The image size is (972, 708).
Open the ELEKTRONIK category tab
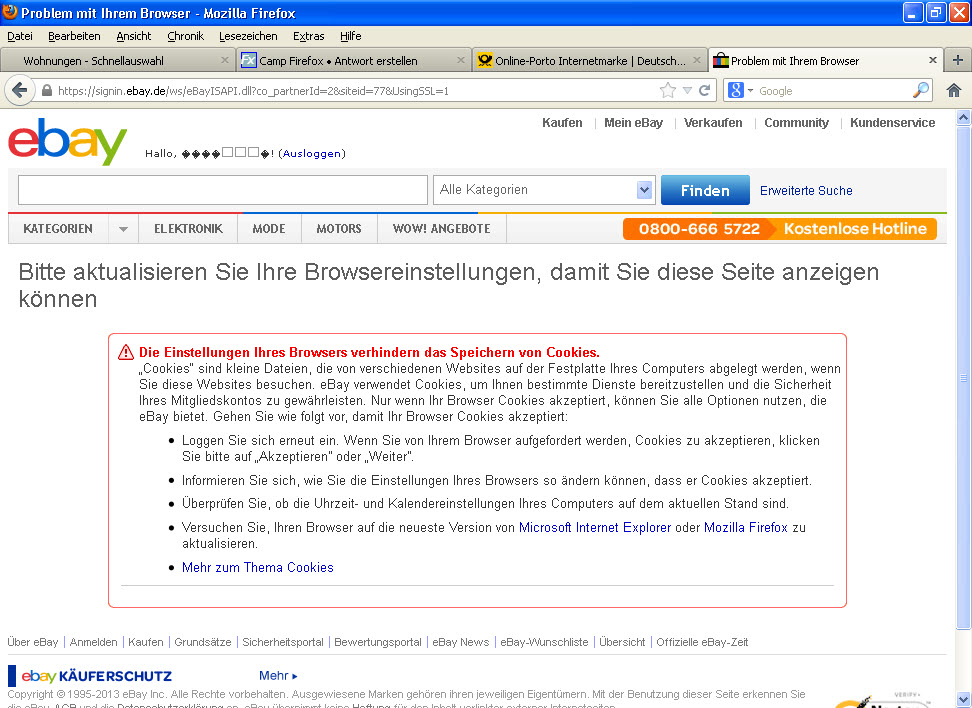pos(188,229)
